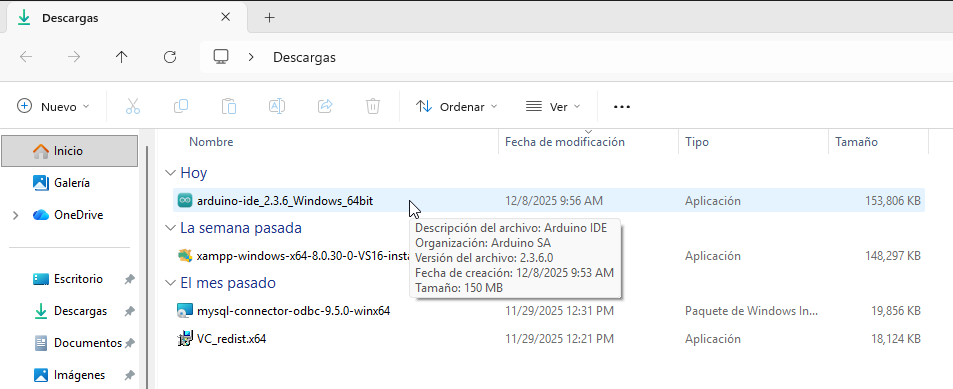Image resolution: width=953 pixels, height=389 pixels.
Task: Open Descargas in quick access sidebar
Action: [80, 311]
